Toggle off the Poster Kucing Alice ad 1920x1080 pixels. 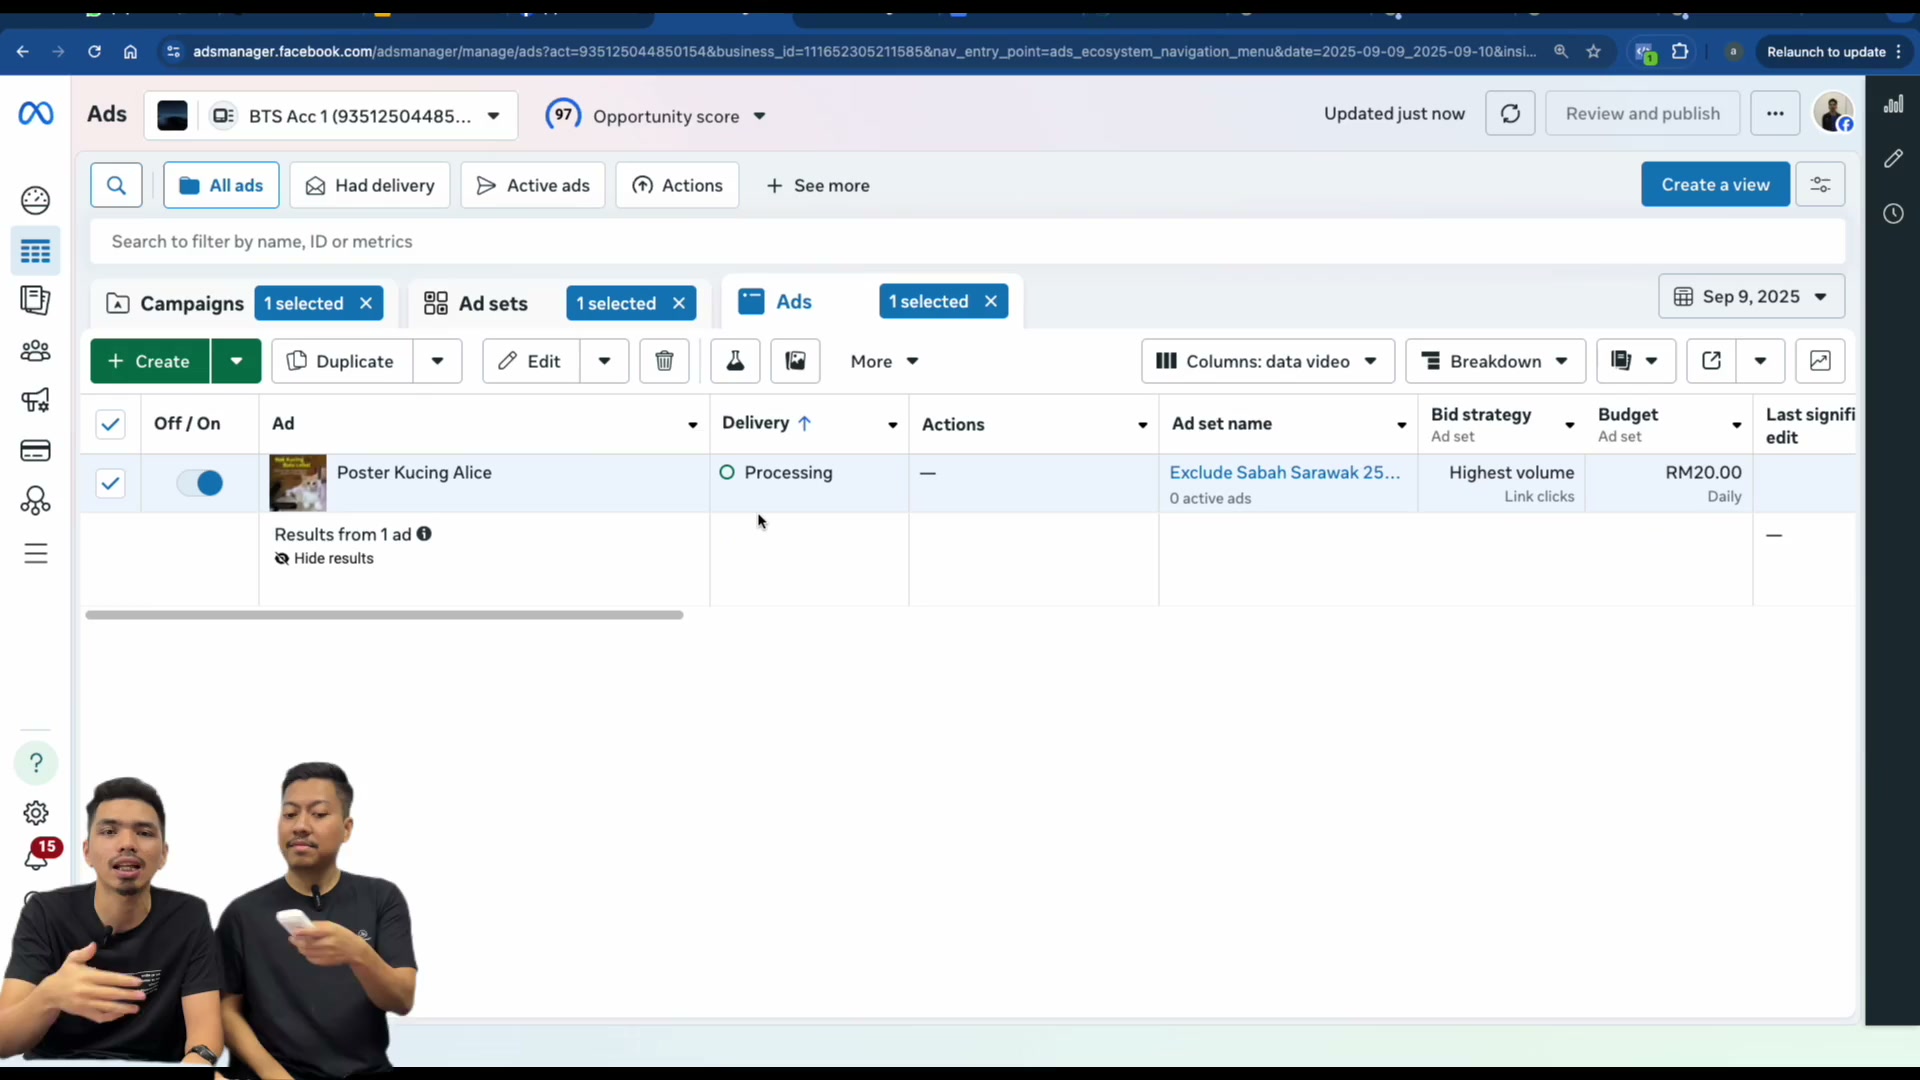pyautogui.click(x=200, y=483)
